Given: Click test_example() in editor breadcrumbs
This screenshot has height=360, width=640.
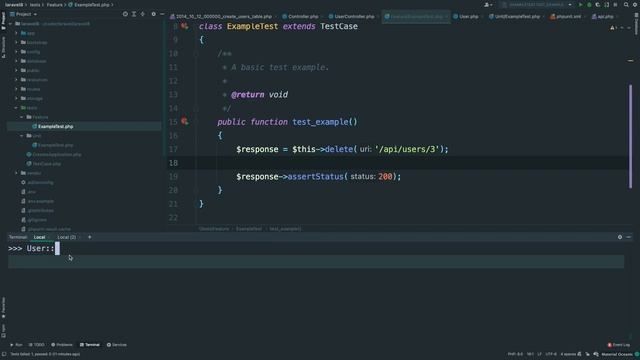Looking at the screenshot, I should point(285,229).
